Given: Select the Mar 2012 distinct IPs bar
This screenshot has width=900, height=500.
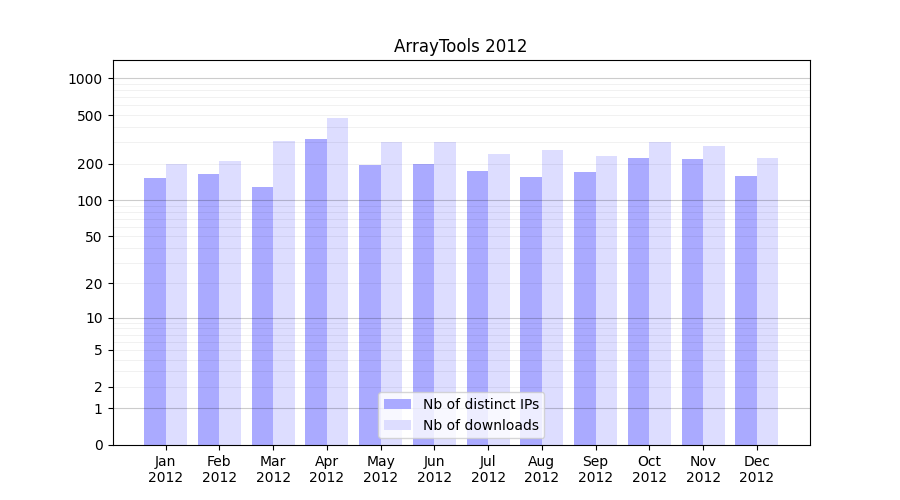Looking at the screenshot, I should 262,316.
